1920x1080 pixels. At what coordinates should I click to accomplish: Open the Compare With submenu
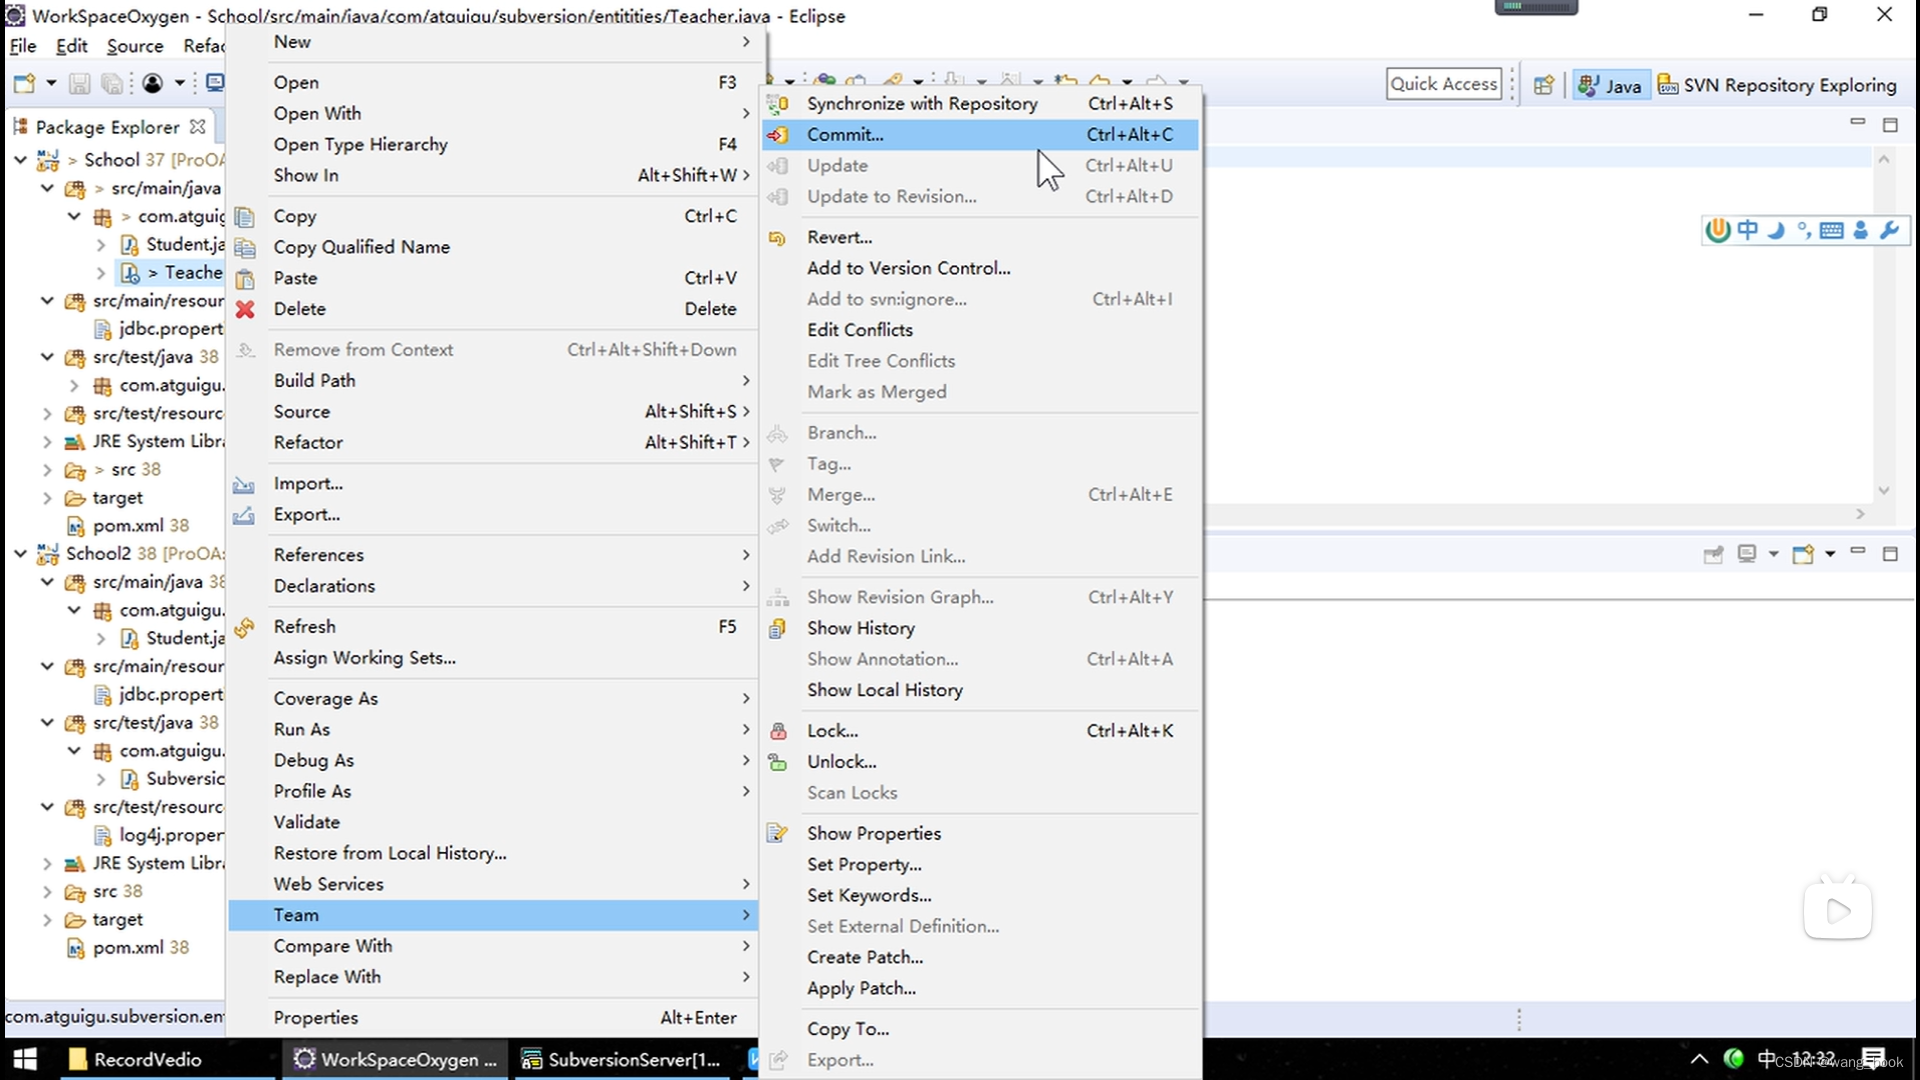coord(493,946)
